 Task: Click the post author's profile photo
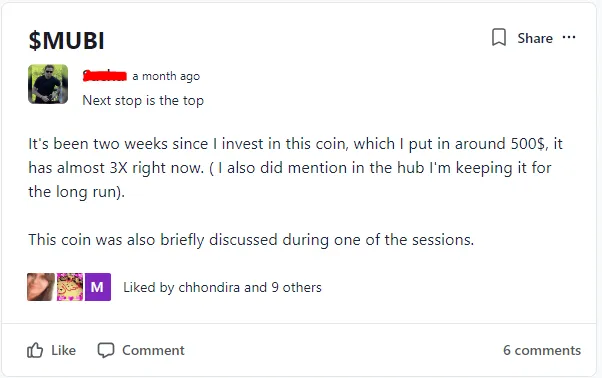pyautogui.click(x=48, y=84)
